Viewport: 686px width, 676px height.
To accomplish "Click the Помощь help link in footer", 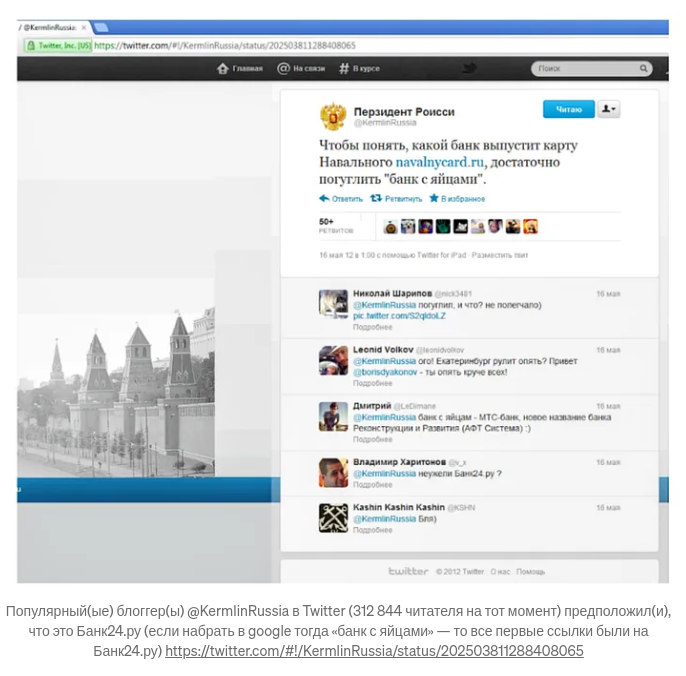I will tap(530, 571).
